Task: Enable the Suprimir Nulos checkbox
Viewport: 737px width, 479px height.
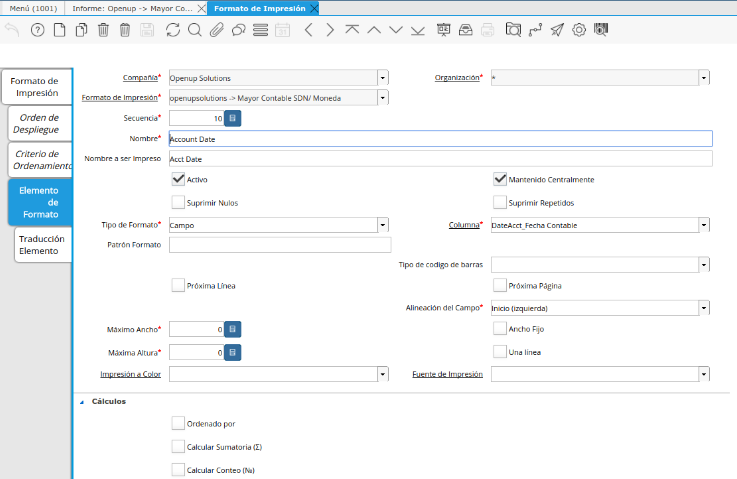Action: [x=178, y=202]
